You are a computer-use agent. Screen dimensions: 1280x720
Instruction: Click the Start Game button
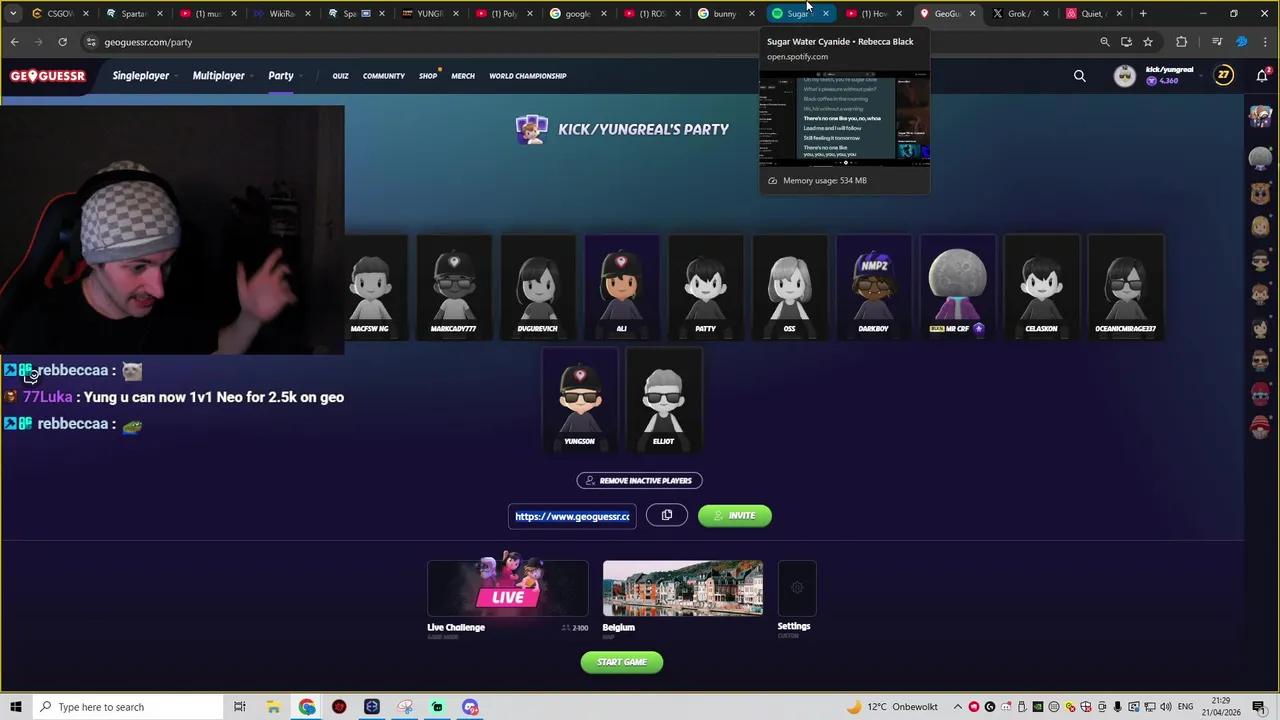point(622,662)
